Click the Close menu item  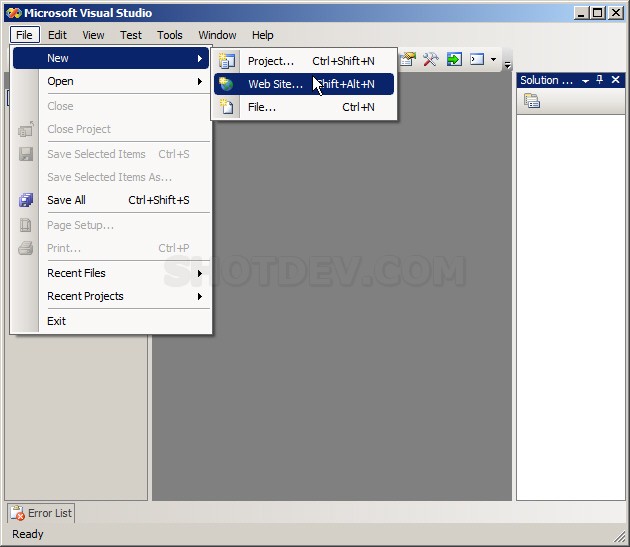[111, 107]
